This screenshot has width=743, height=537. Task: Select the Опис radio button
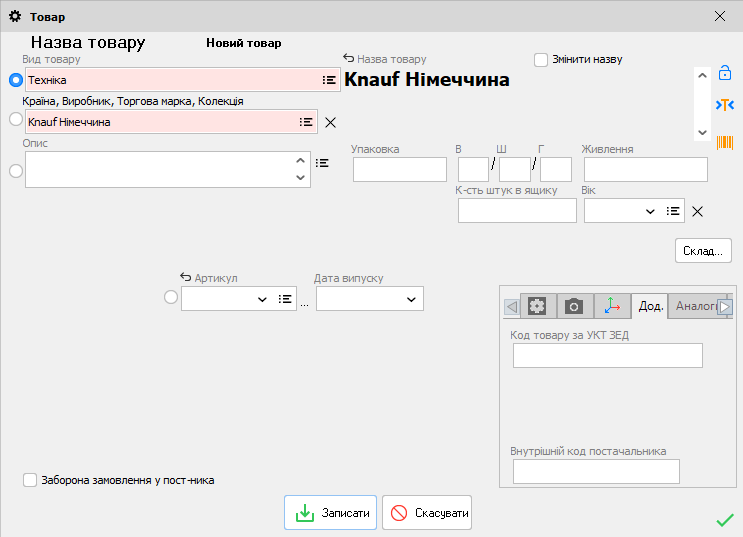point(15,170)
